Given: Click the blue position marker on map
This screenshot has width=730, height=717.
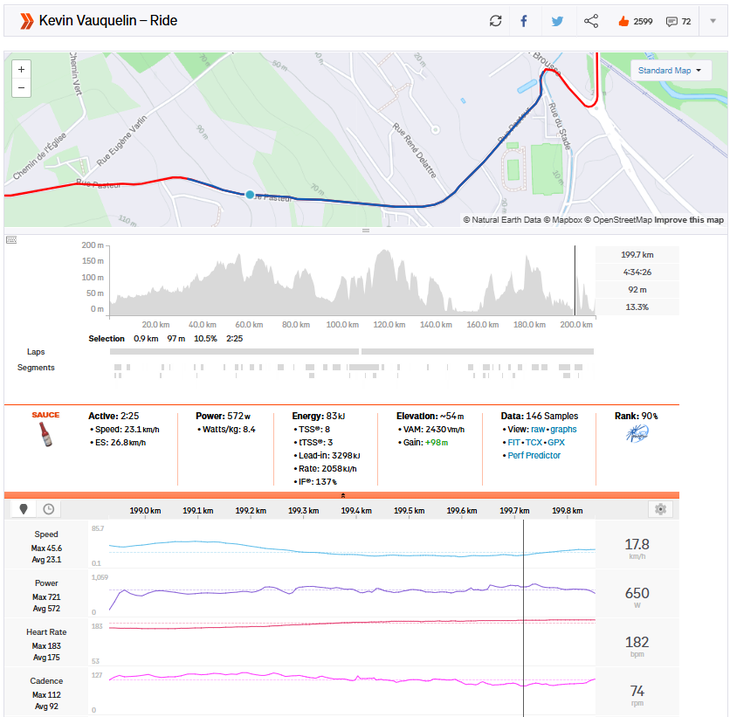Looking at the screenshot, I should pyautogui.click(x=250, y=194).
